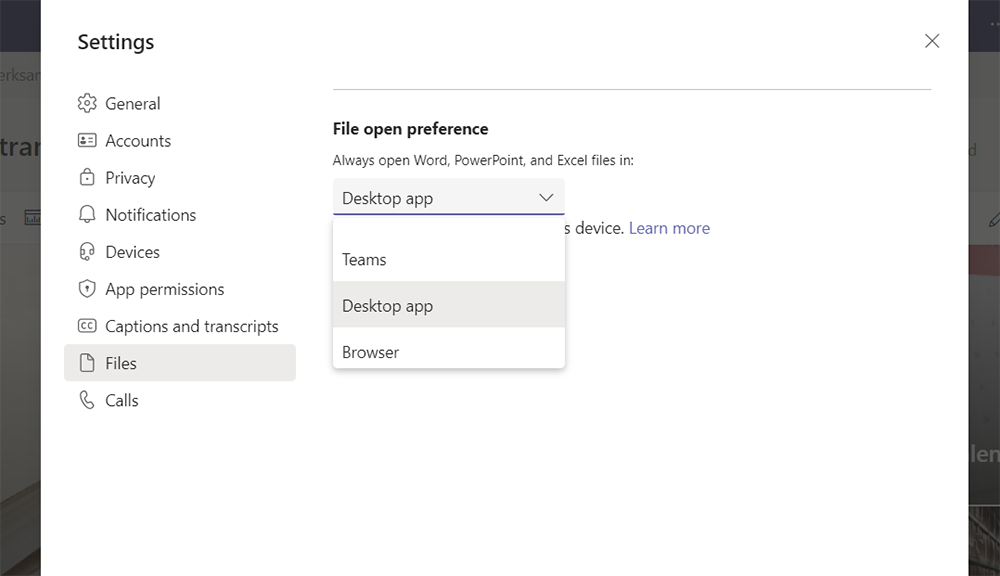Click the Captions CC icon
Image resolution: width=1000 pixels, height=576 pixels.
click(x=87, y=326)
